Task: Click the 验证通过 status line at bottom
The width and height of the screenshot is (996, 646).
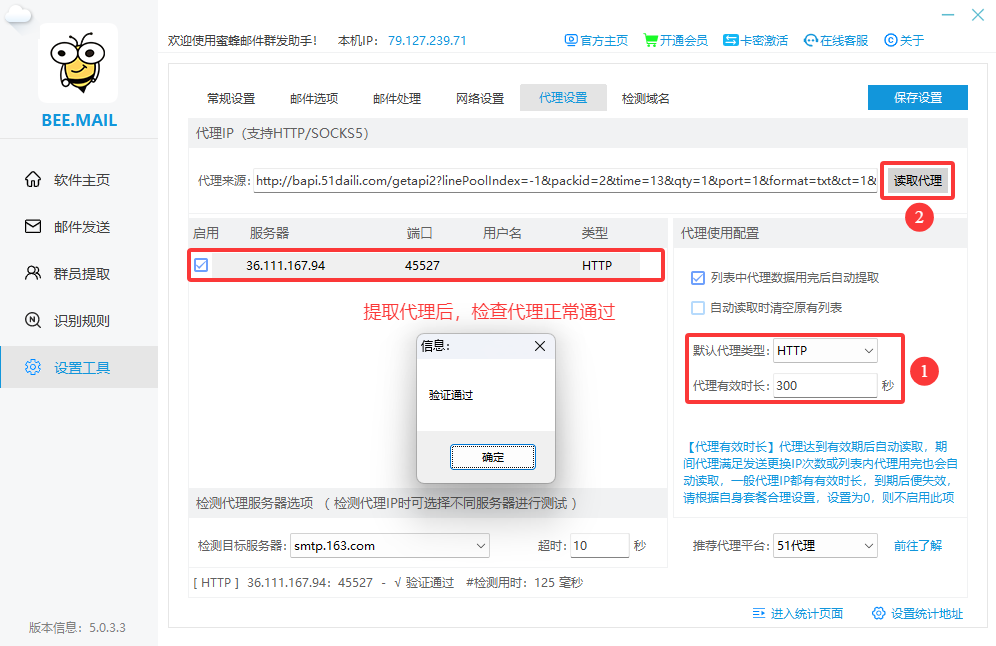Action: tap(387, 582)
